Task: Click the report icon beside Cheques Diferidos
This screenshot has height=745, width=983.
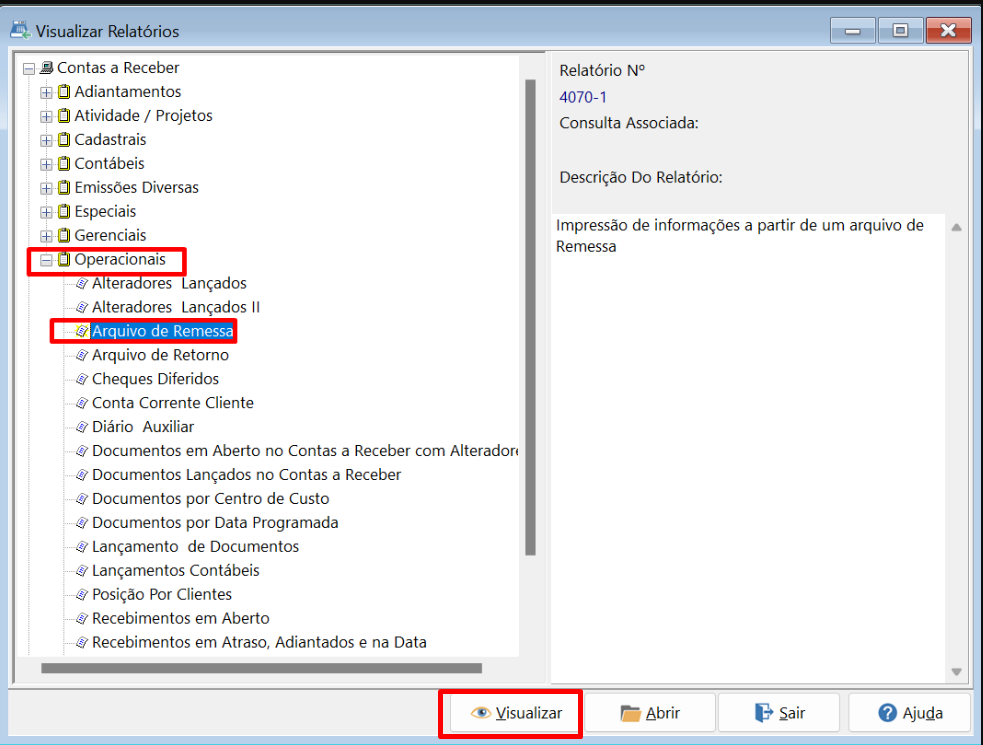Action: click(81, 379)
